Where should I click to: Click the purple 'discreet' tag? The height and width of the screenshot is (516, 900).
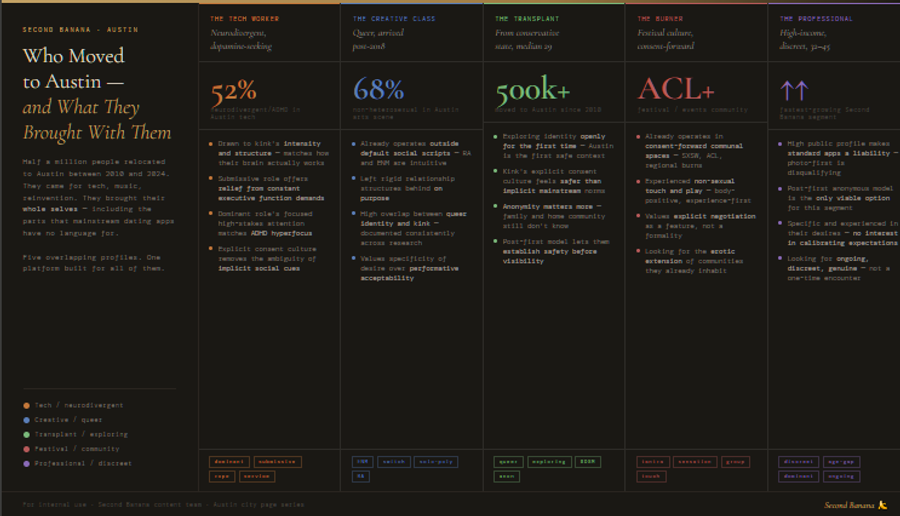(798, 461)
